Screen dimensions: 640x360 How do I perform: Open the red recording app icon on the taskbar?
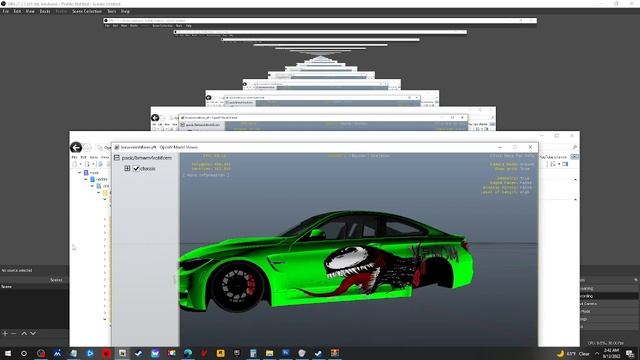(107, 353)
